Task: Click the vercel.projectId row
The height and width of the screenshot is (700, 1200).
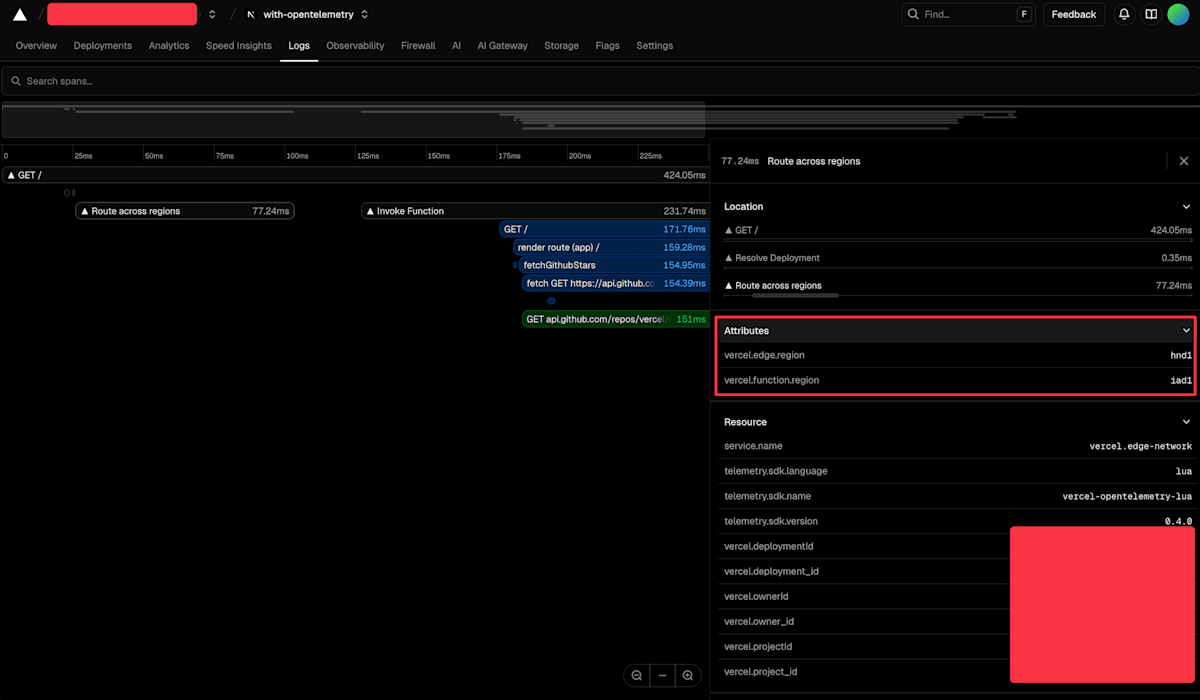Action: tap(958, 646)
